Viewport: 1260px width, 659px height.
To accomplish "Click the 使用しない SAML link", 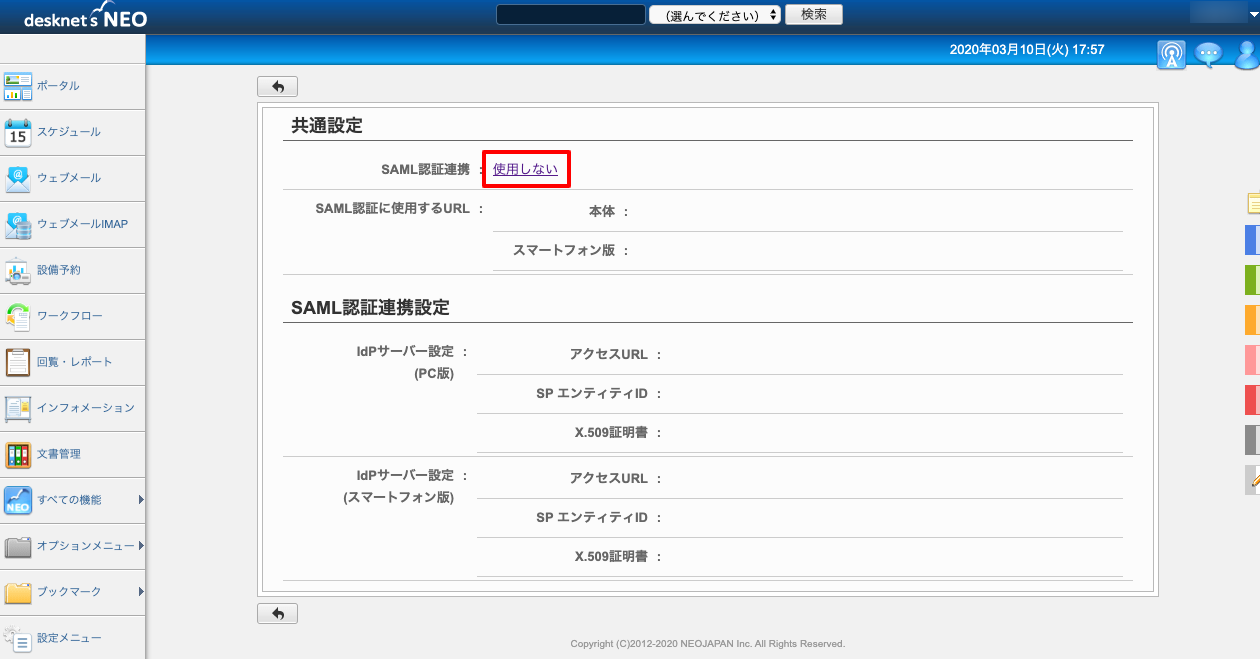I will [x=525, y=170].
